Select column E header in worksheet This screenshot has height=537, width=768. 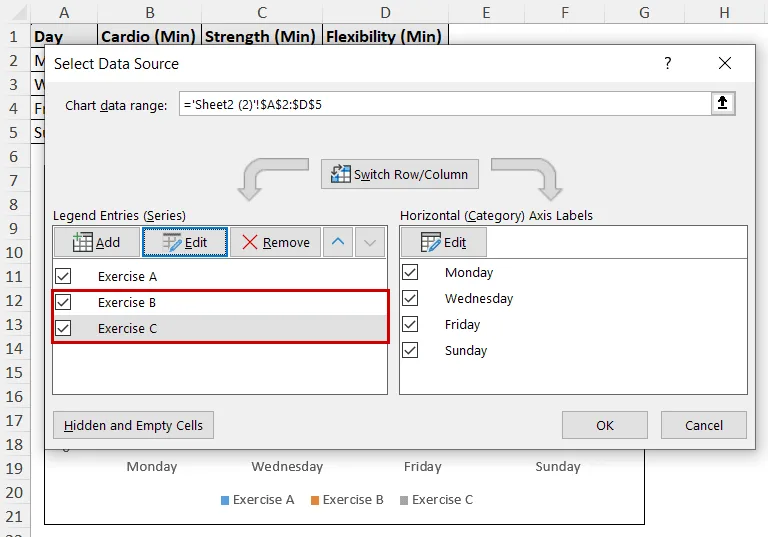point(486,12)
